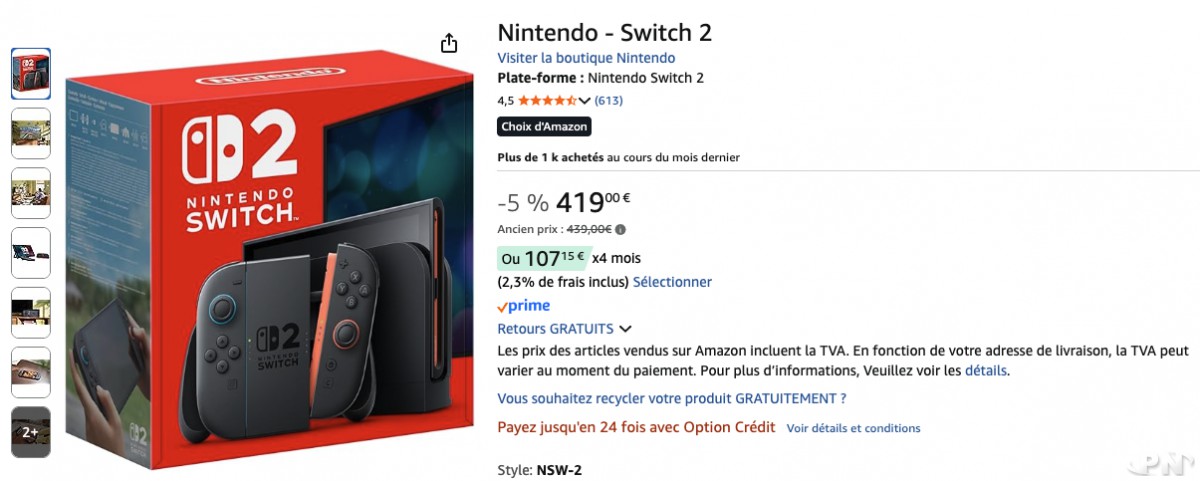Click the Prime logo
Screen dimensions: 1200x481
click(524, 306)
